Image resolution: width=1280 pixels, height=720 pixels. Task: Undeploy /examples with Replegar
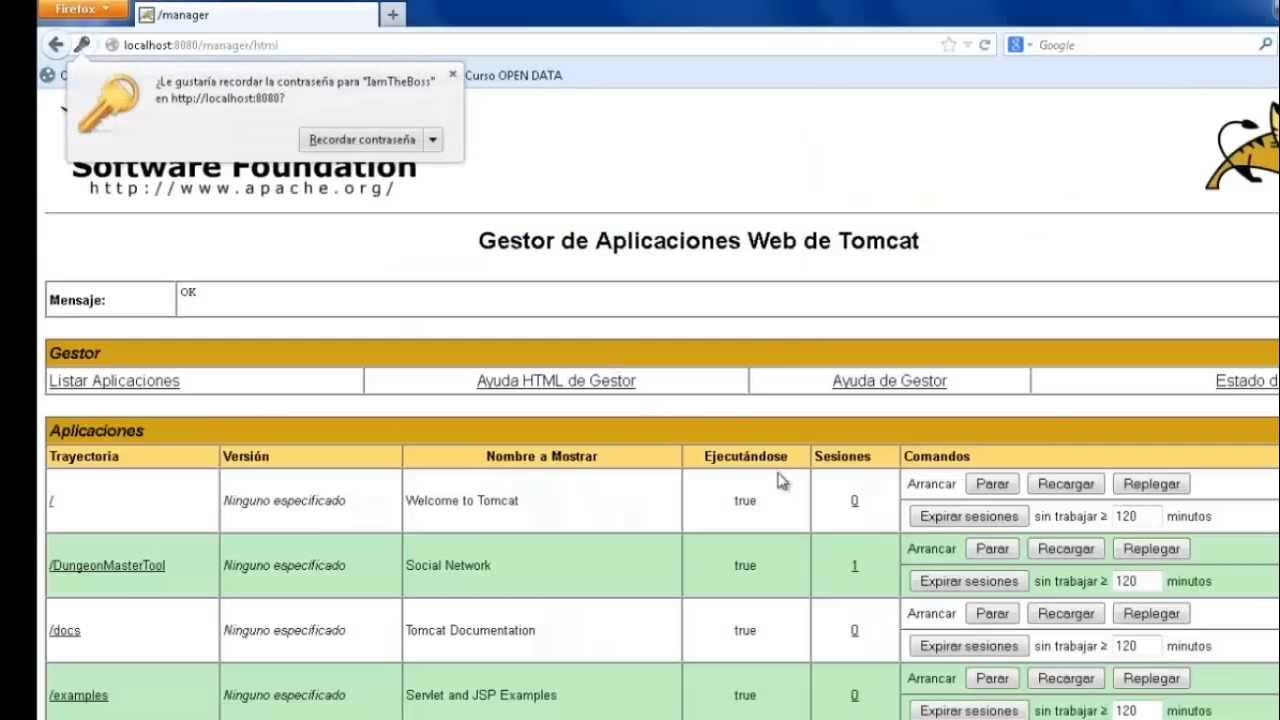pyautogui.click(x=1151, y=679)
